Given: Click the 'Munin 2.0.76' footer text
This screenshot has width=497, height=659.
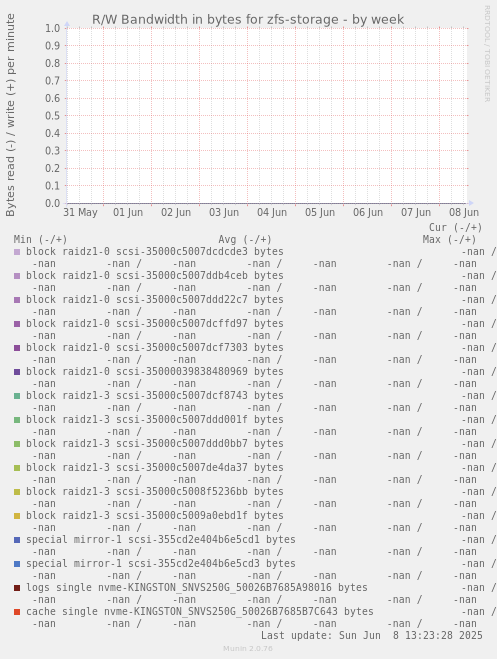Looking at the screenshot, I should [248, 648].
